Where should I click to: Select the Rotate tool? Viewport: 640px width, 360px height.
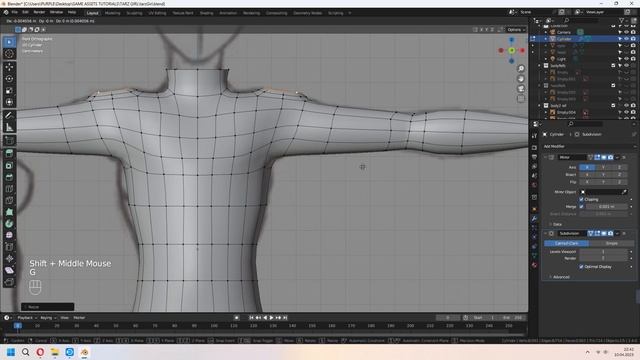[x=9, y=78]
